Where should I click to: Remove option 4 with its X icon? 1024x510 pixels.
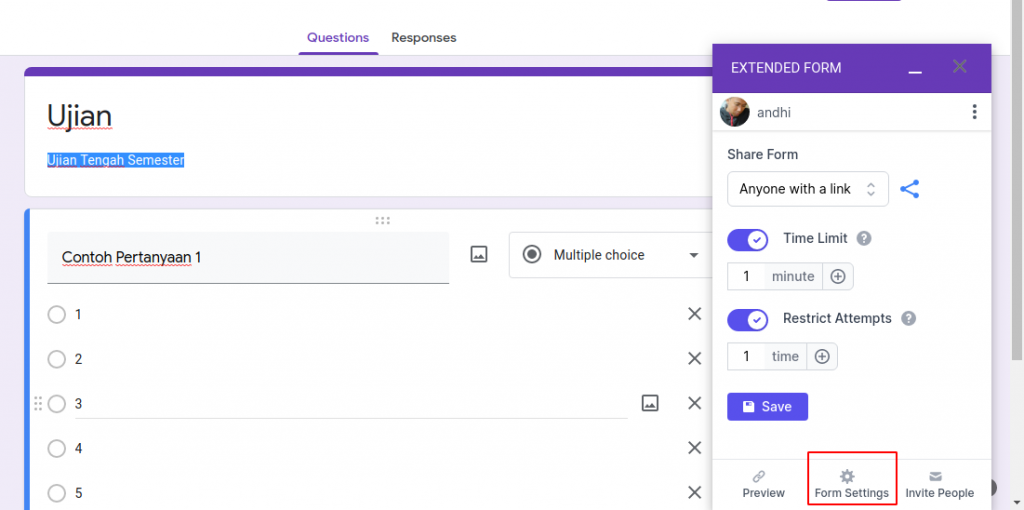point(694,448)
